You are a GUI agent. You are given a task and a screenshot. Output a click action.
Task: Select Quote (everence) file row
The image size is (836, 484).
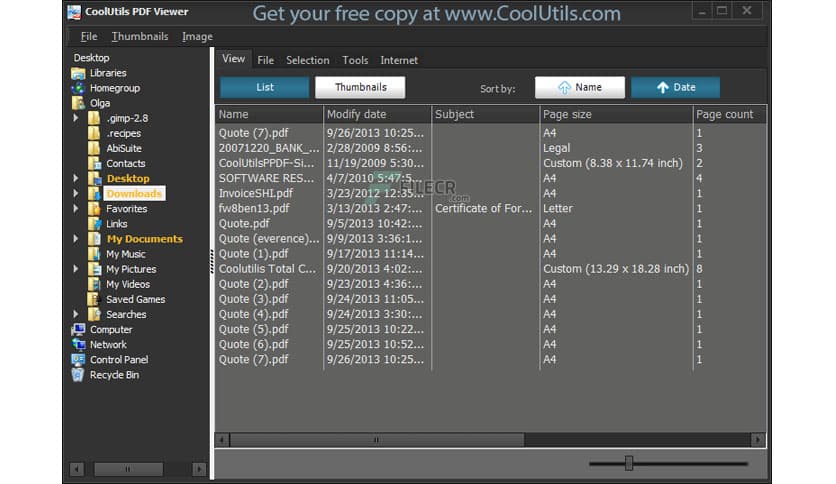pyautogui.click(x=491, y=239)
